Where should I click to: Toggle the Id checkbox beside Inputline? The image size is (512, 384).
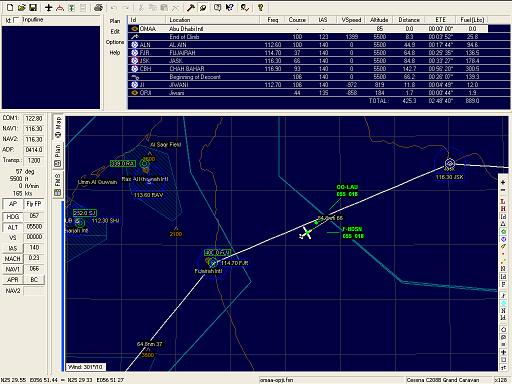pos(16,20)
